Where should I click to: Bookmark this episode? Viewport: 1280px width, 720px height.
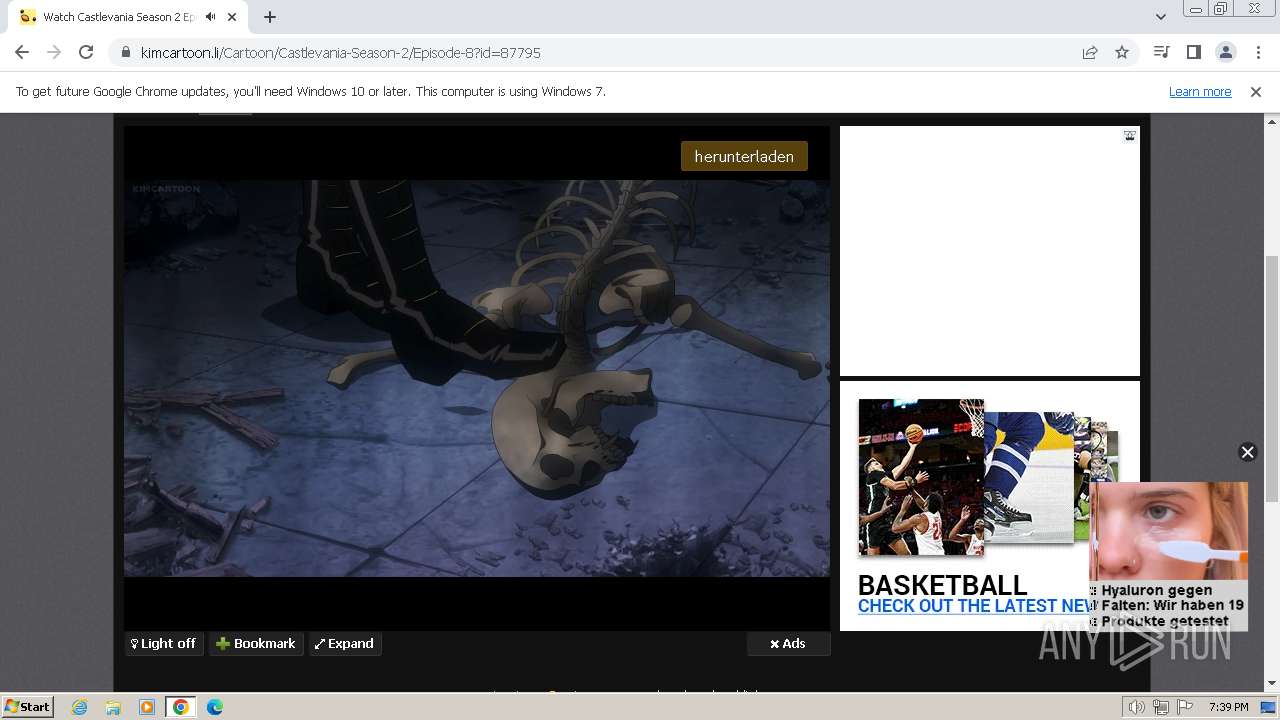click(x=256, y=643)
